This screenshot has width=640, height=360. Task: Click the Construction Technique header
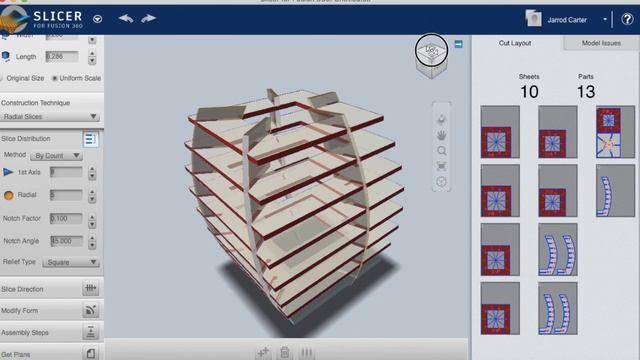coord(36,103)
